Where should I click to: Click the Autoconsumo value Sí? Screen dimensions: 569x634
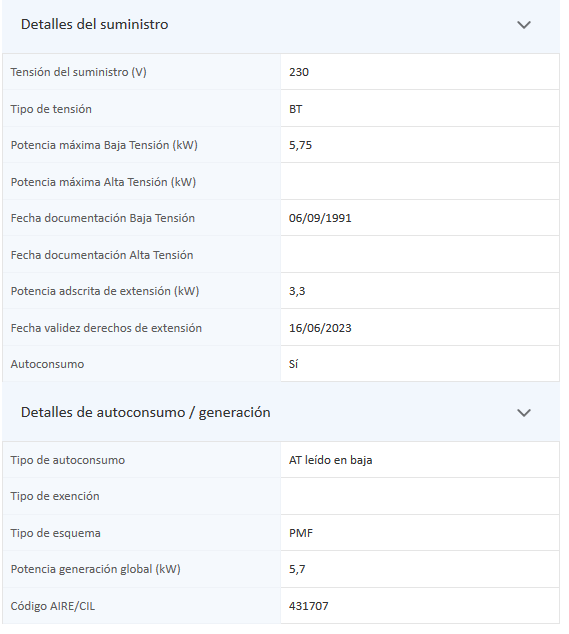tap(294, 364)
